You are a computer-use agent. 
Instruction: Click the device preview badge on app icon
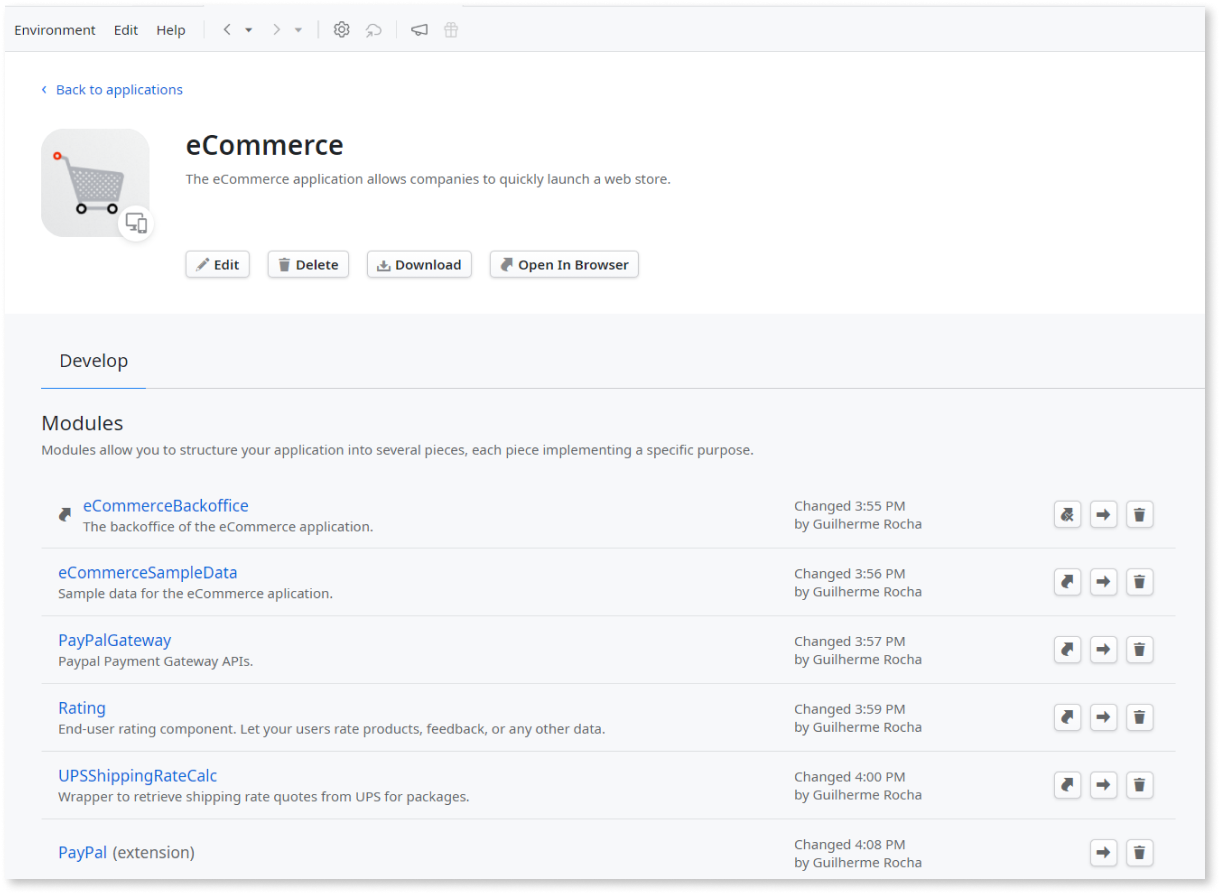coord(136,223)
